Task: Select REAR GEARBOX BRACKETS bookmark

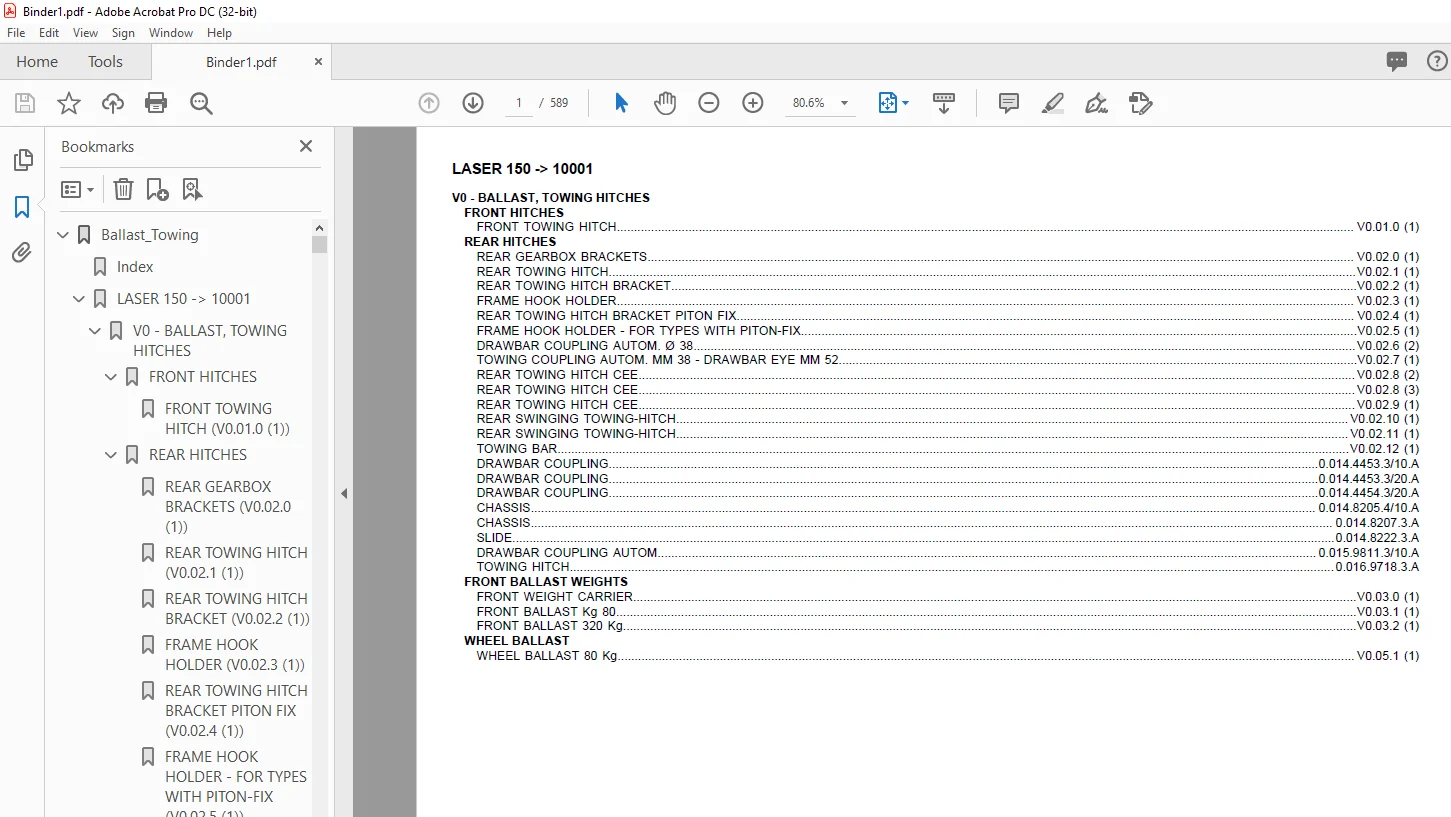Action: point(228,506)
